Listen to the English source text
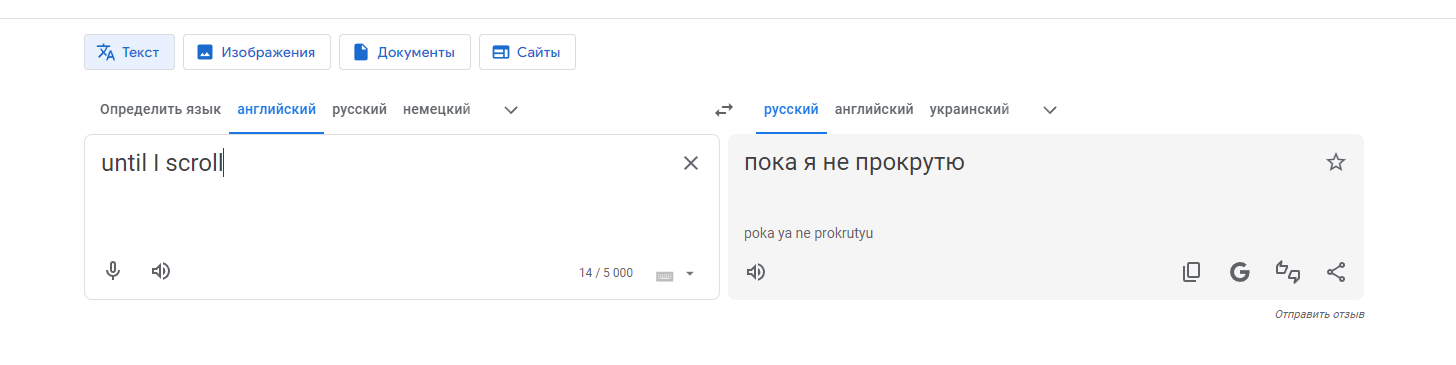The width and height of the screenshot is (1456, 365). [161, 271]
